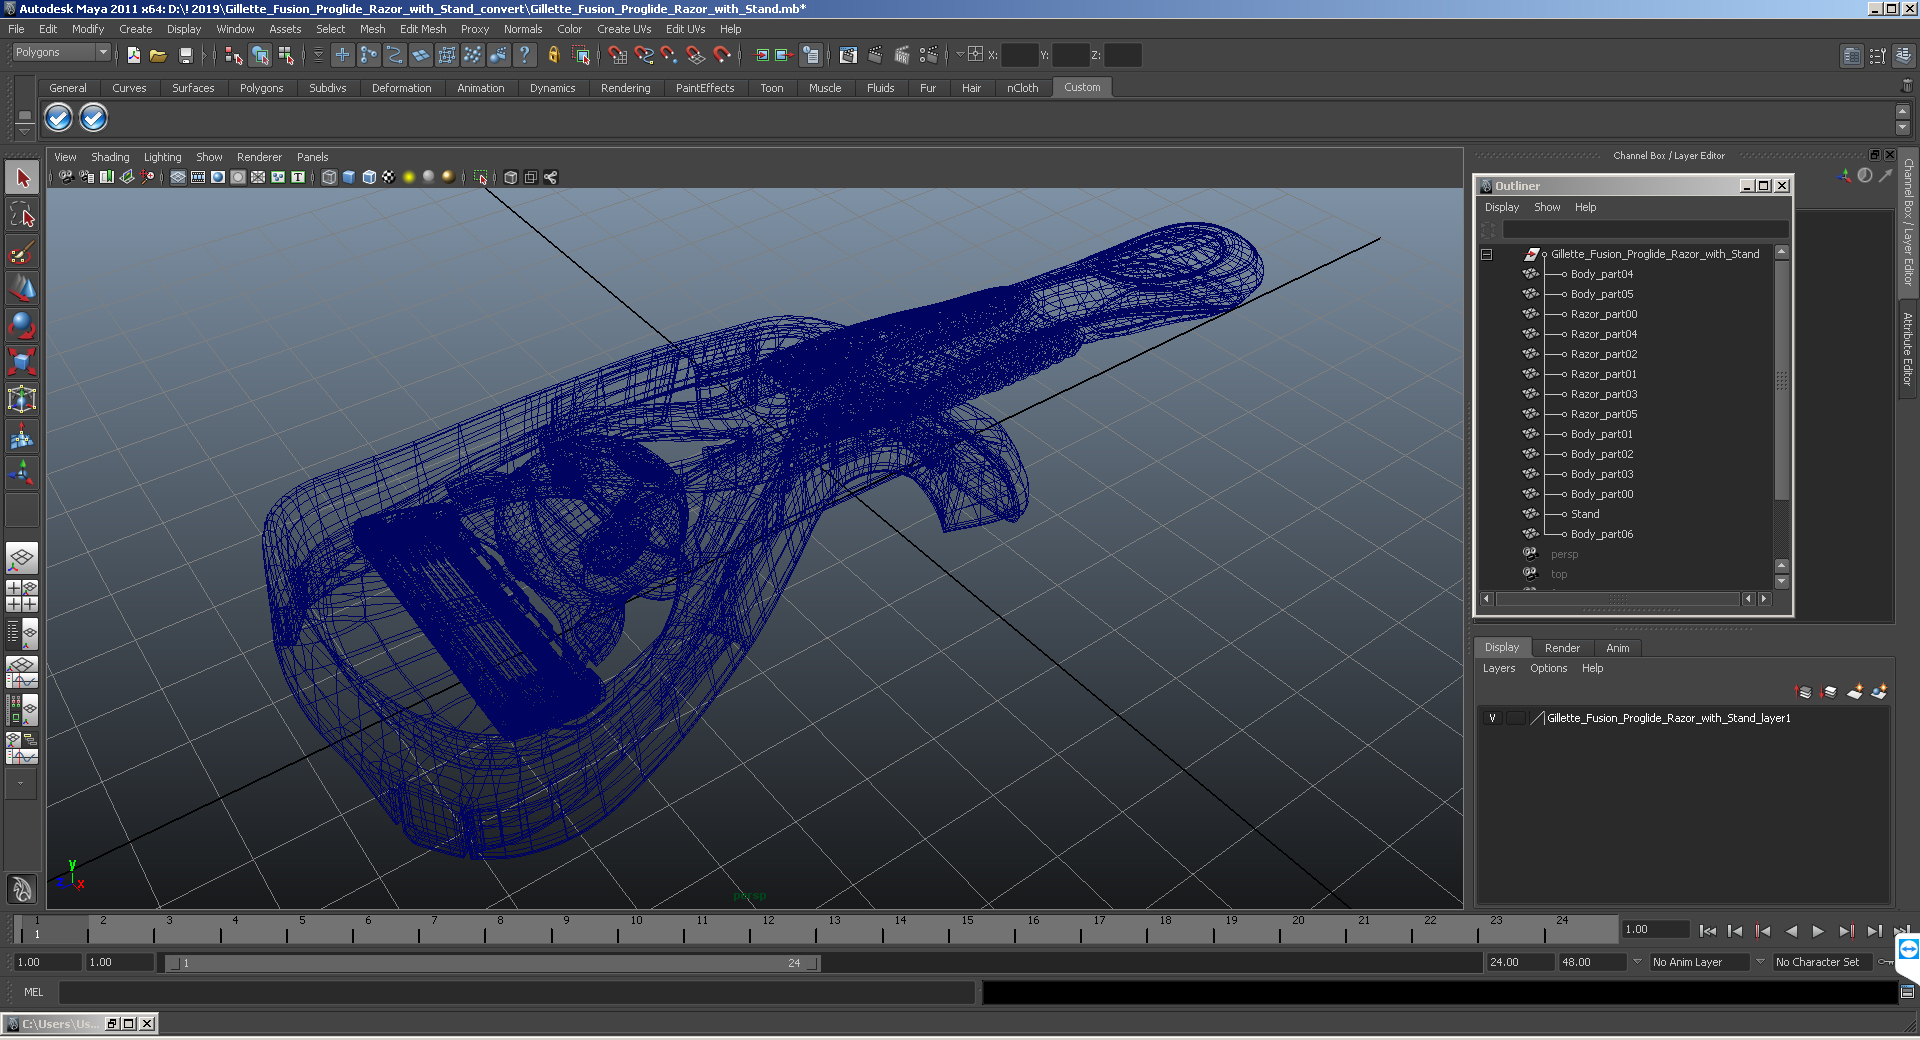Image resolution: width=1920 pixels, height=1040 pixels.
Task: Click the MEL command line input
Action: tap(517, 992)
